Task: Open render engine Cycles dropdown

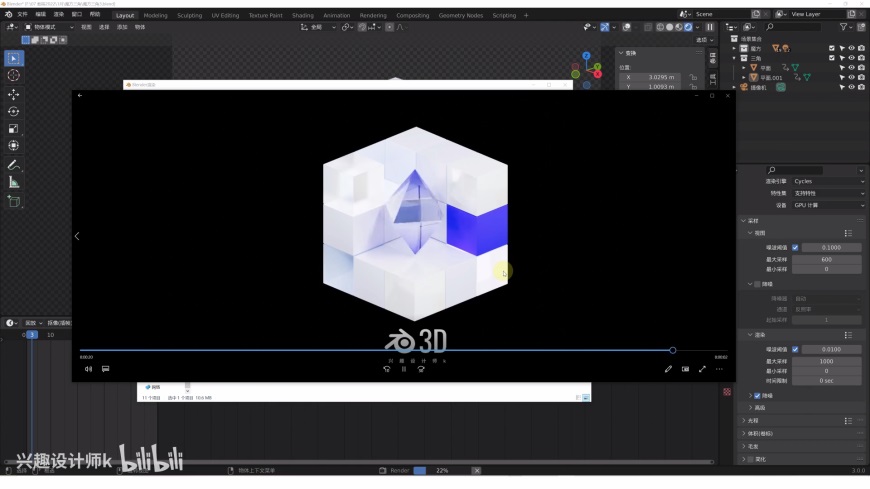Action: pyautogui.click(x=828, y=182)
